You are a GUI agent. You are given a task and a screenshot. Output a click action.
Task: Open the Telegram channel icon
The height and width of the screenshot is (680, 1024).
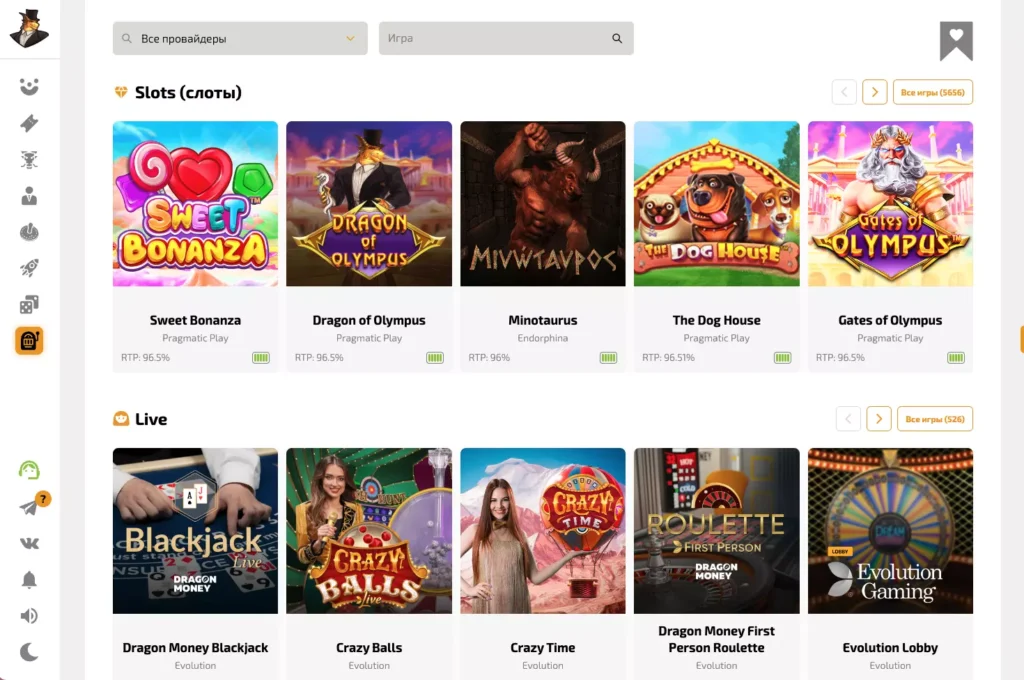[x=29, y=507]
